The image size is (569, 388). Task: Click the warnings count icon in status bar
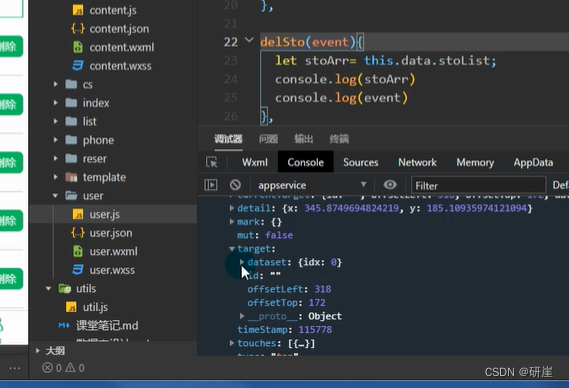click(70, 368)
